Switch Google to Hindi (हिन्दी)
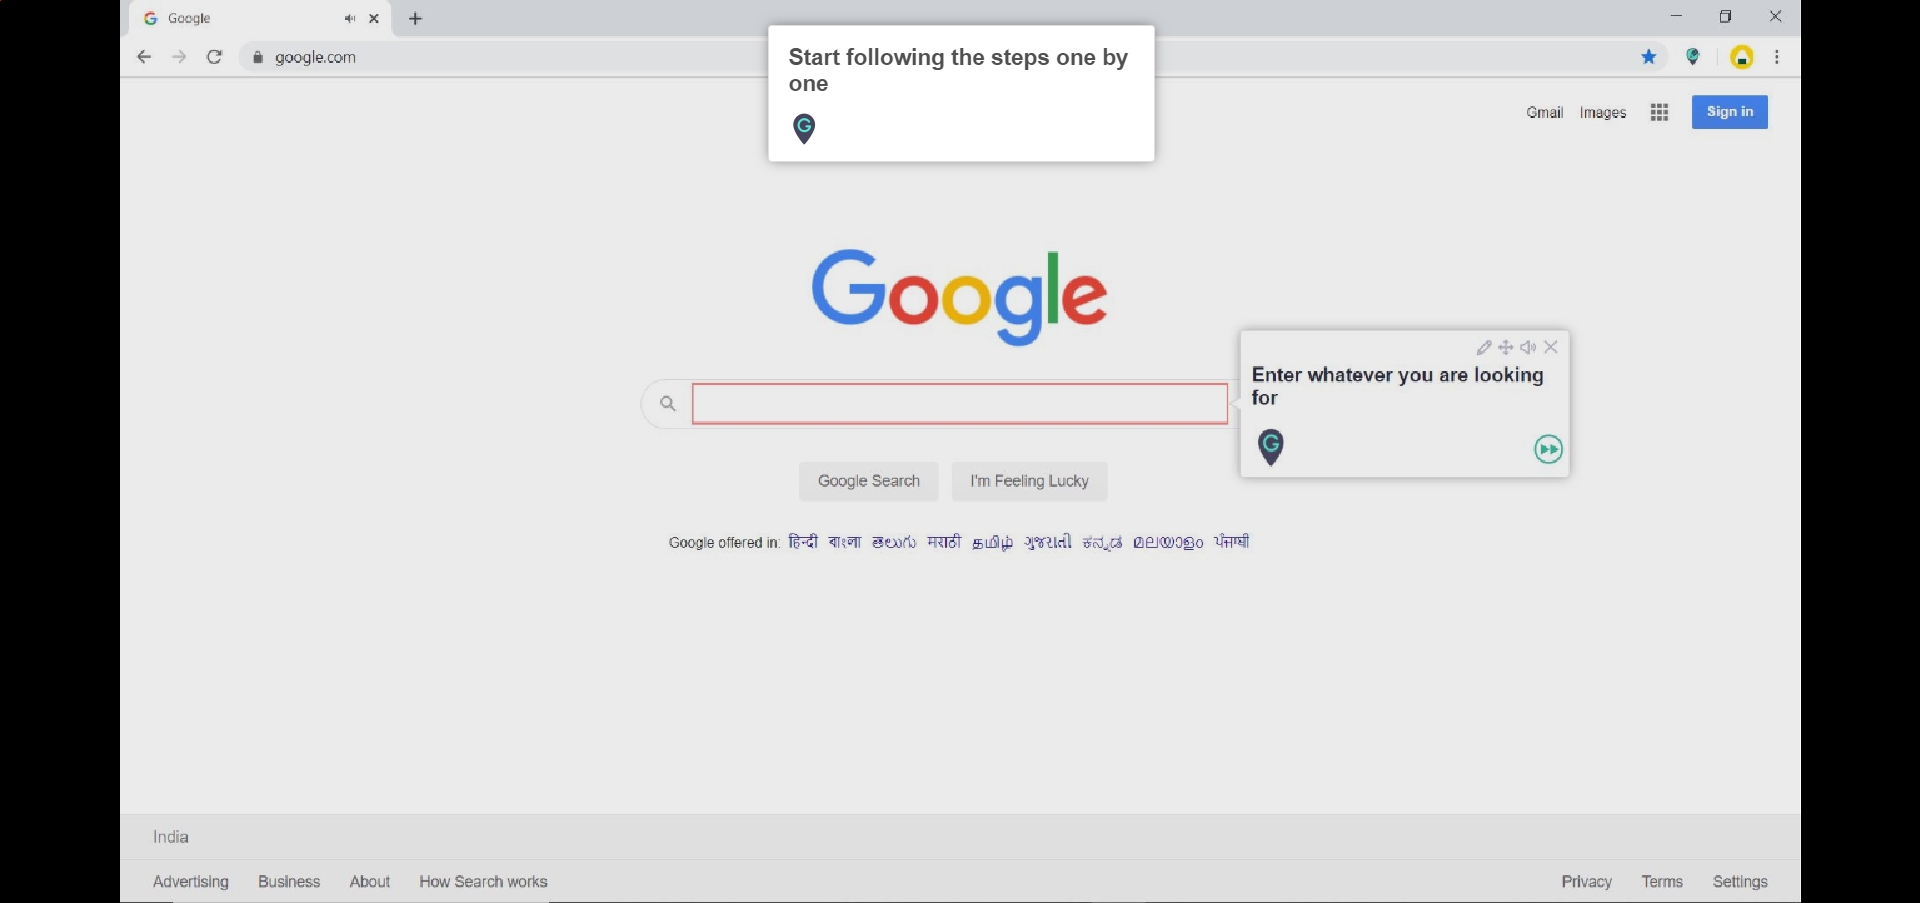Viewport: 1920px width, 903px height. click(x=804, y=542)
